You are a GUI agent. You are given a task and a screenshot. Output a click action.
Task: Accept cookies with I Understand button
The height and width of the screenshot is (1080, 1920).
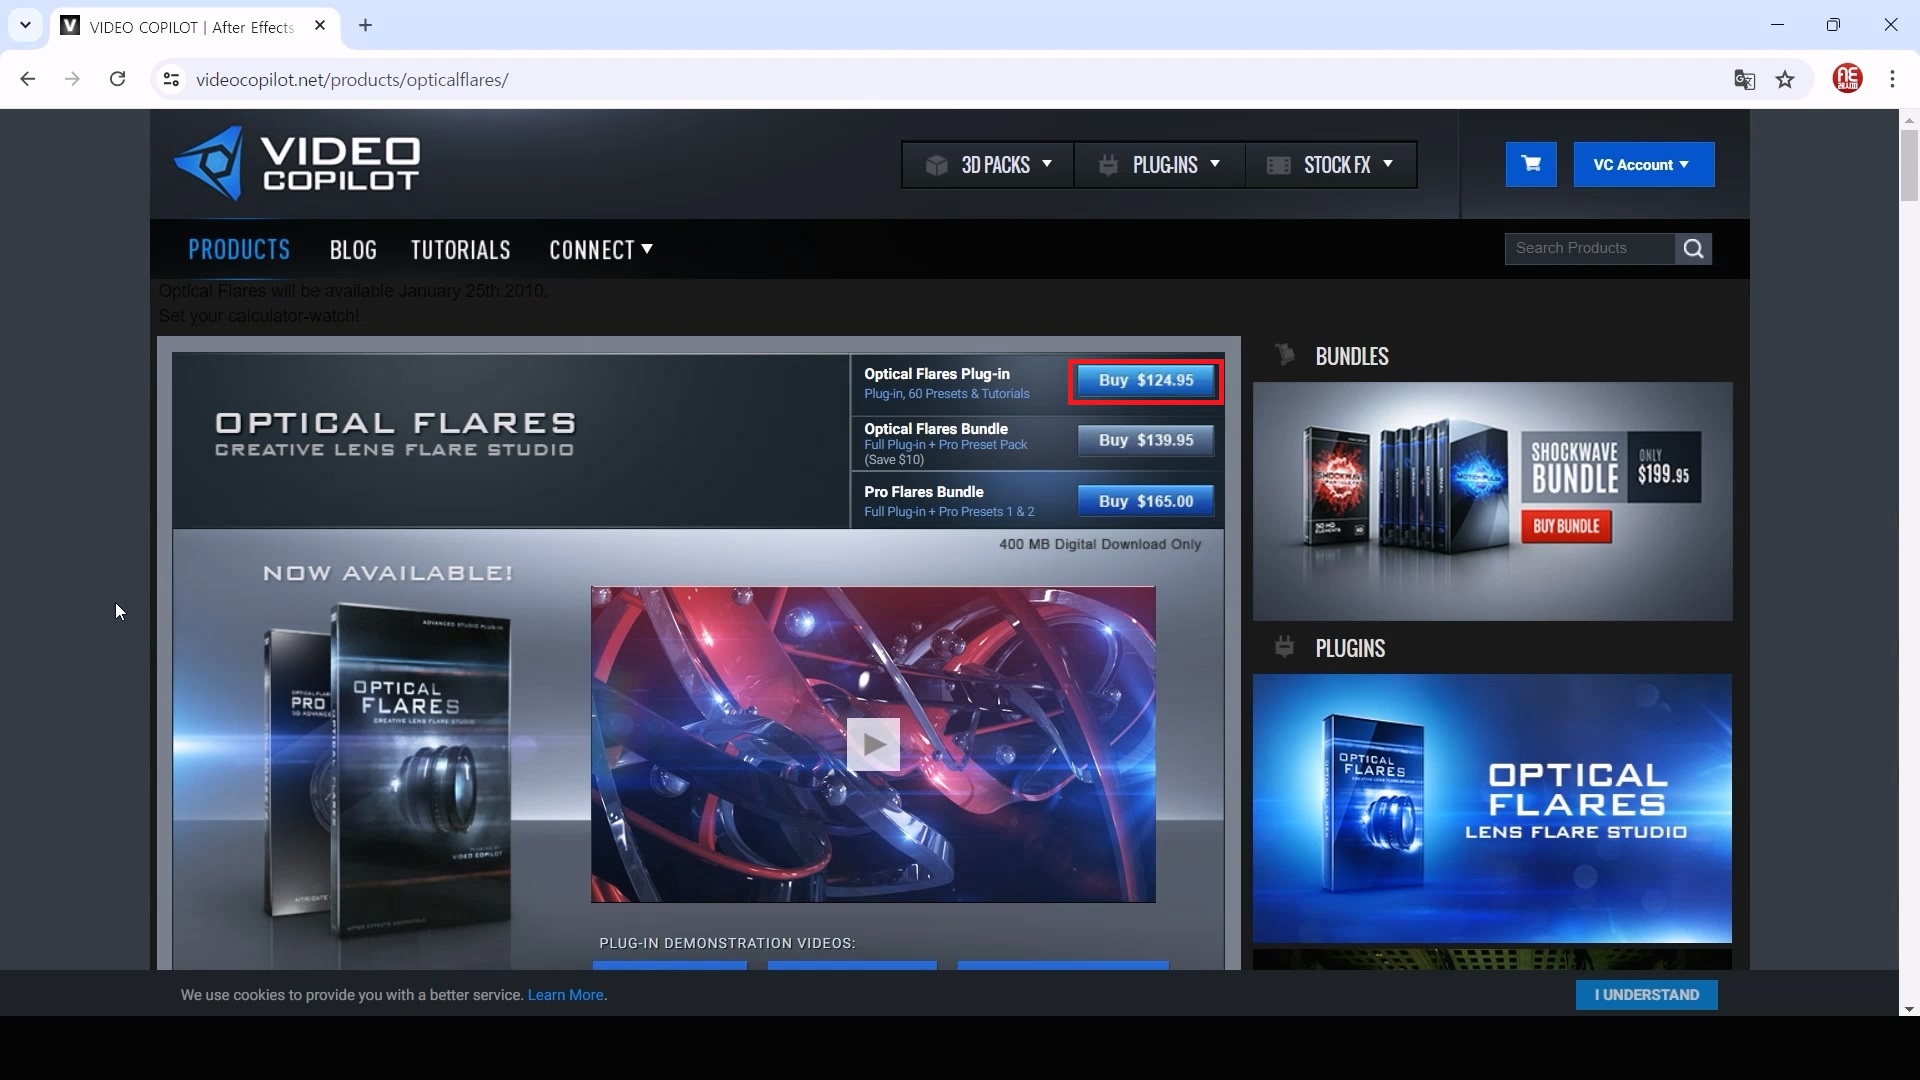1646,995
